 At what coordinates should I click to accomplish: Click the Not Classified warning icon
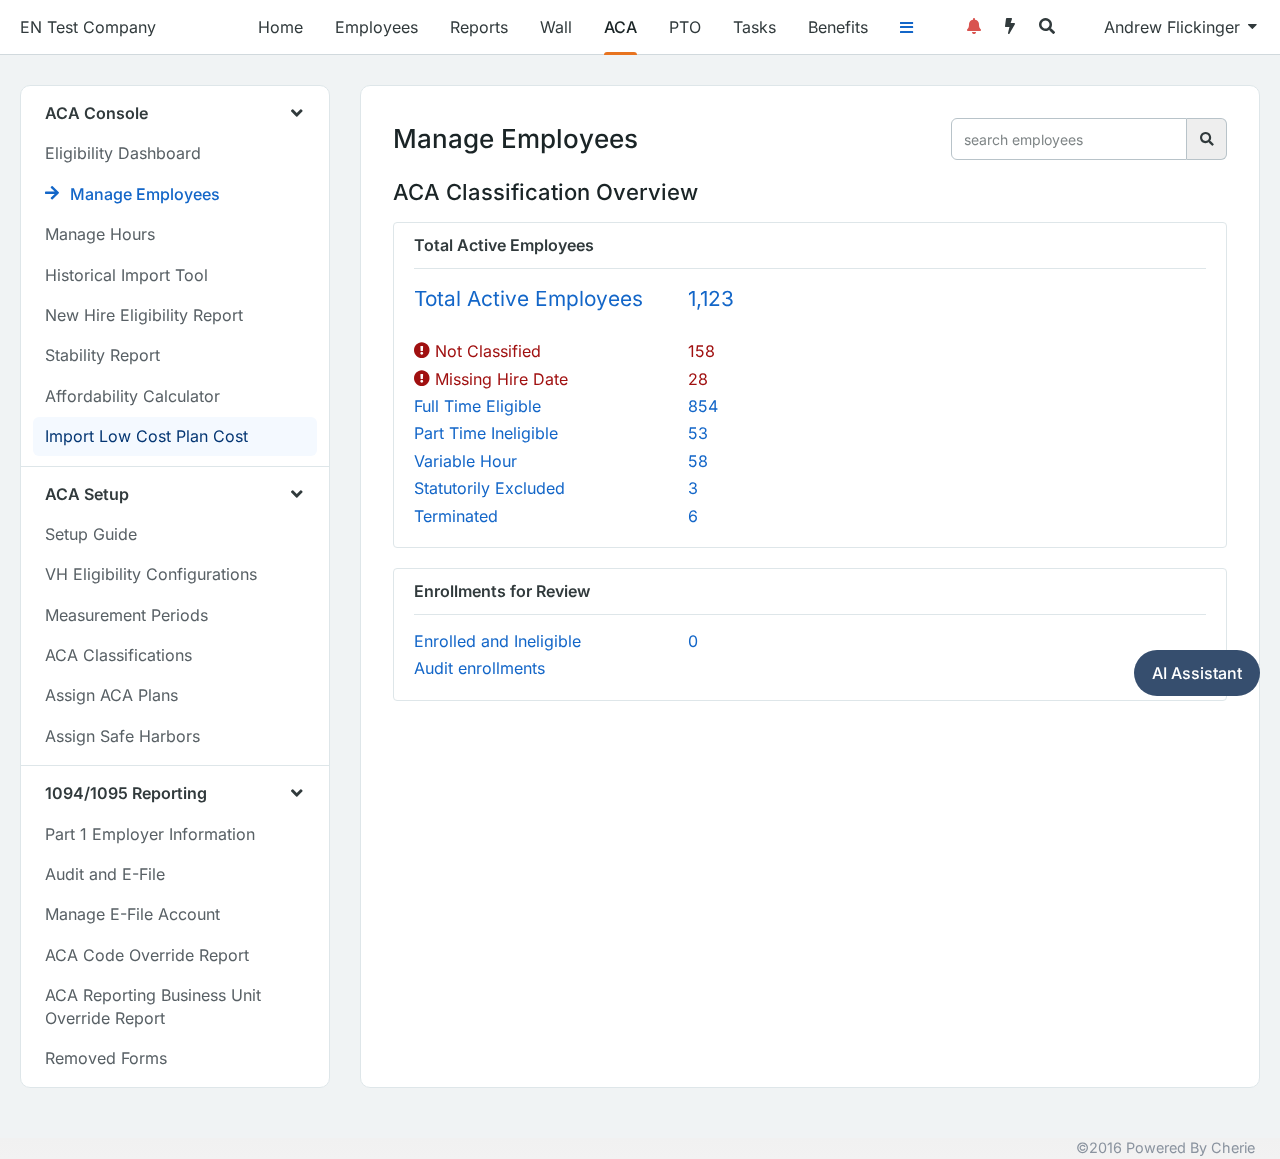[x=422, y=351]
